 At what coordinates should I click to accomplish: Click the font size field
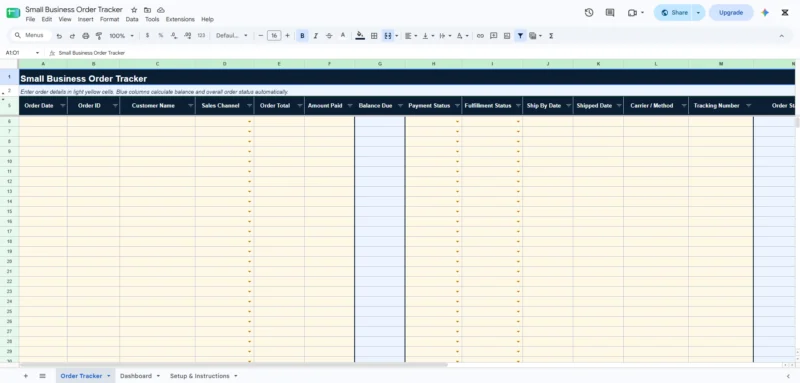tap(274, 36)
